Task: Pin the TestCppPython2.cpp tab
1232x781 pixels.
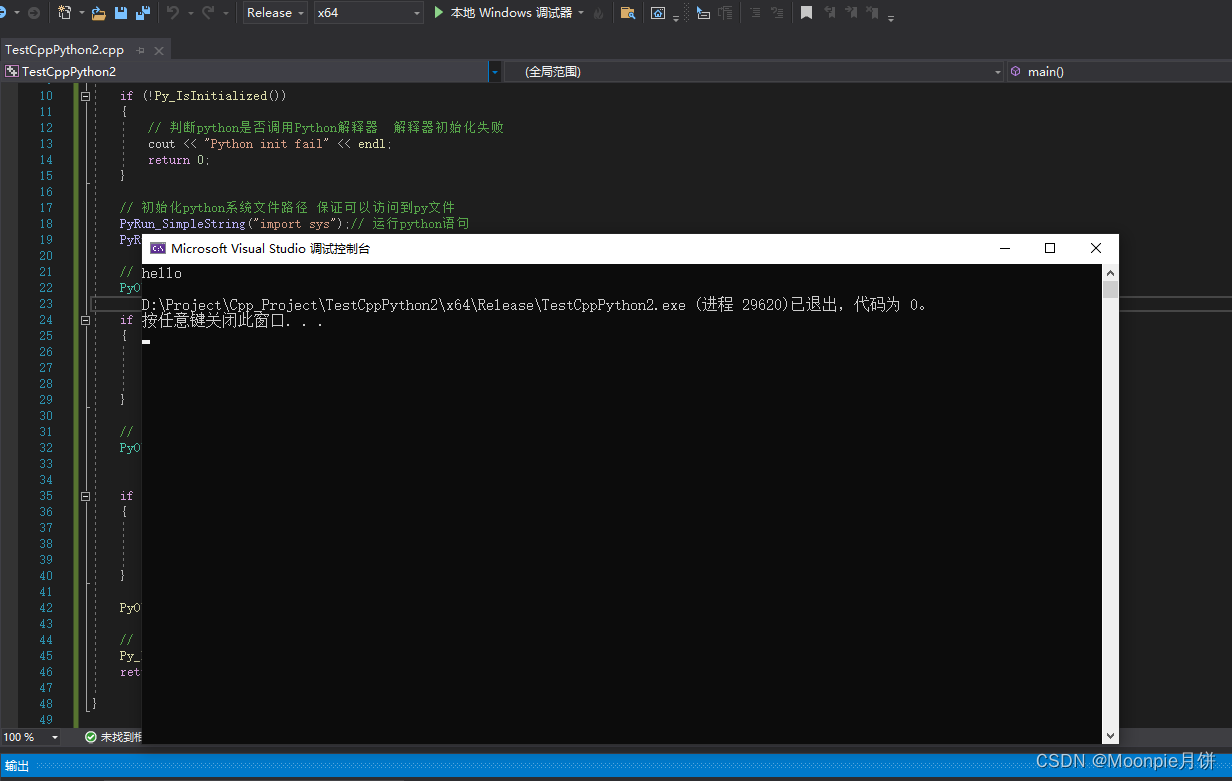Action: (141, 49)
